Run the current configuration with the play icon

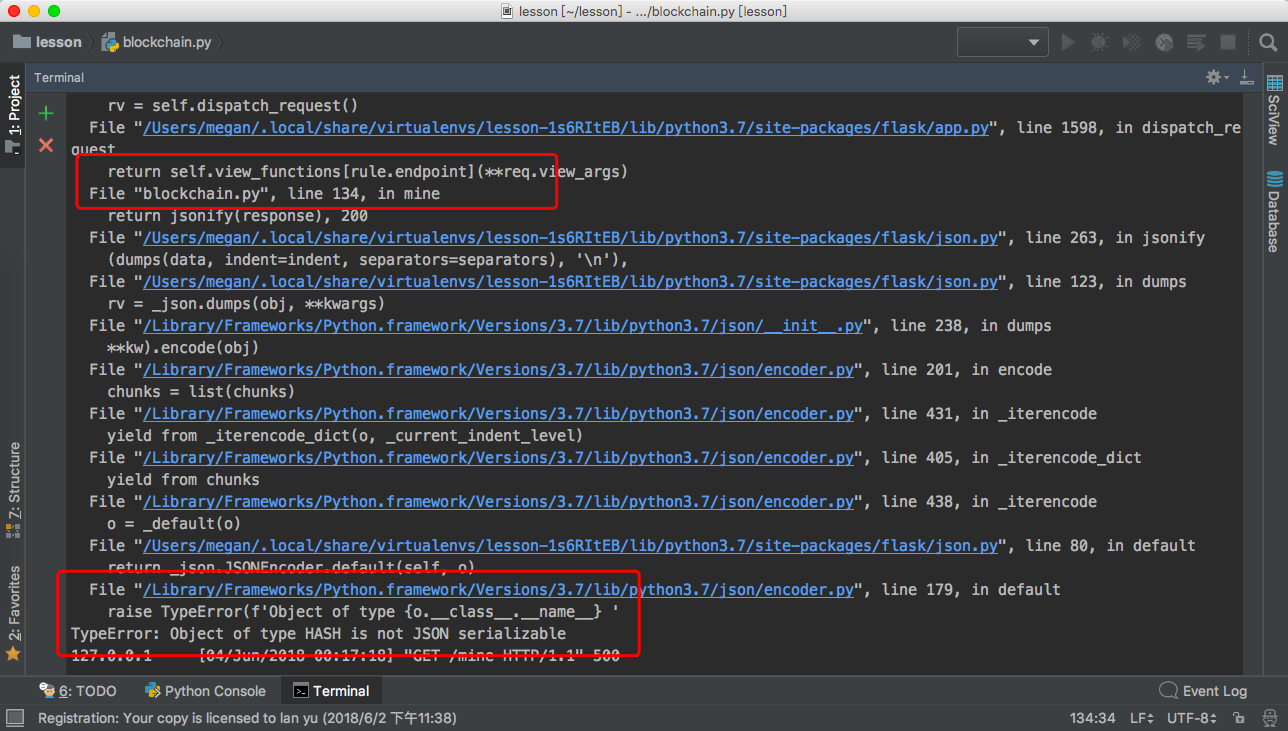[x=1068, y=42]
